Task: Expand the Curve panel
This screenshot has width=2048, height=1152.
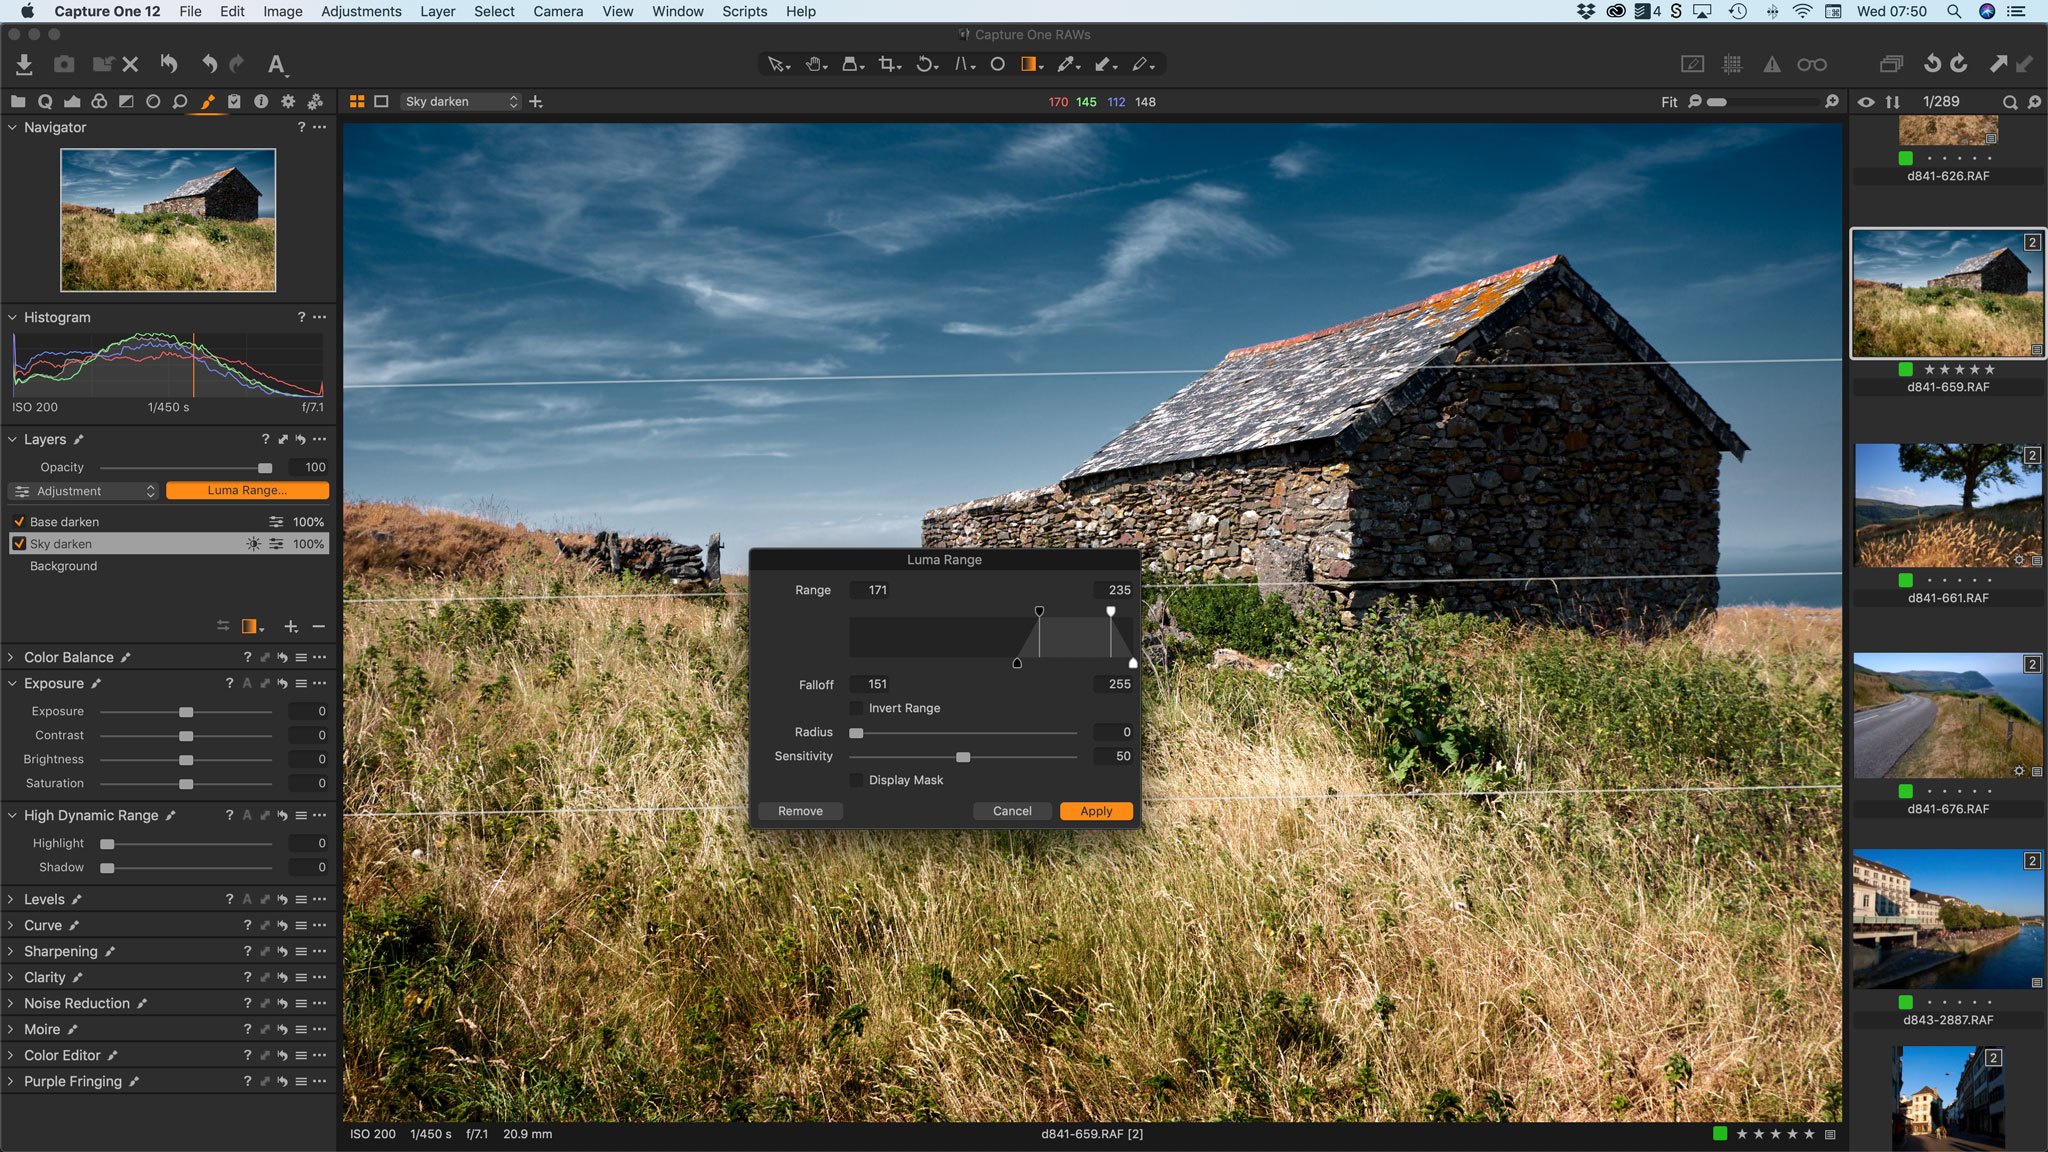Action: coord(11,925)
